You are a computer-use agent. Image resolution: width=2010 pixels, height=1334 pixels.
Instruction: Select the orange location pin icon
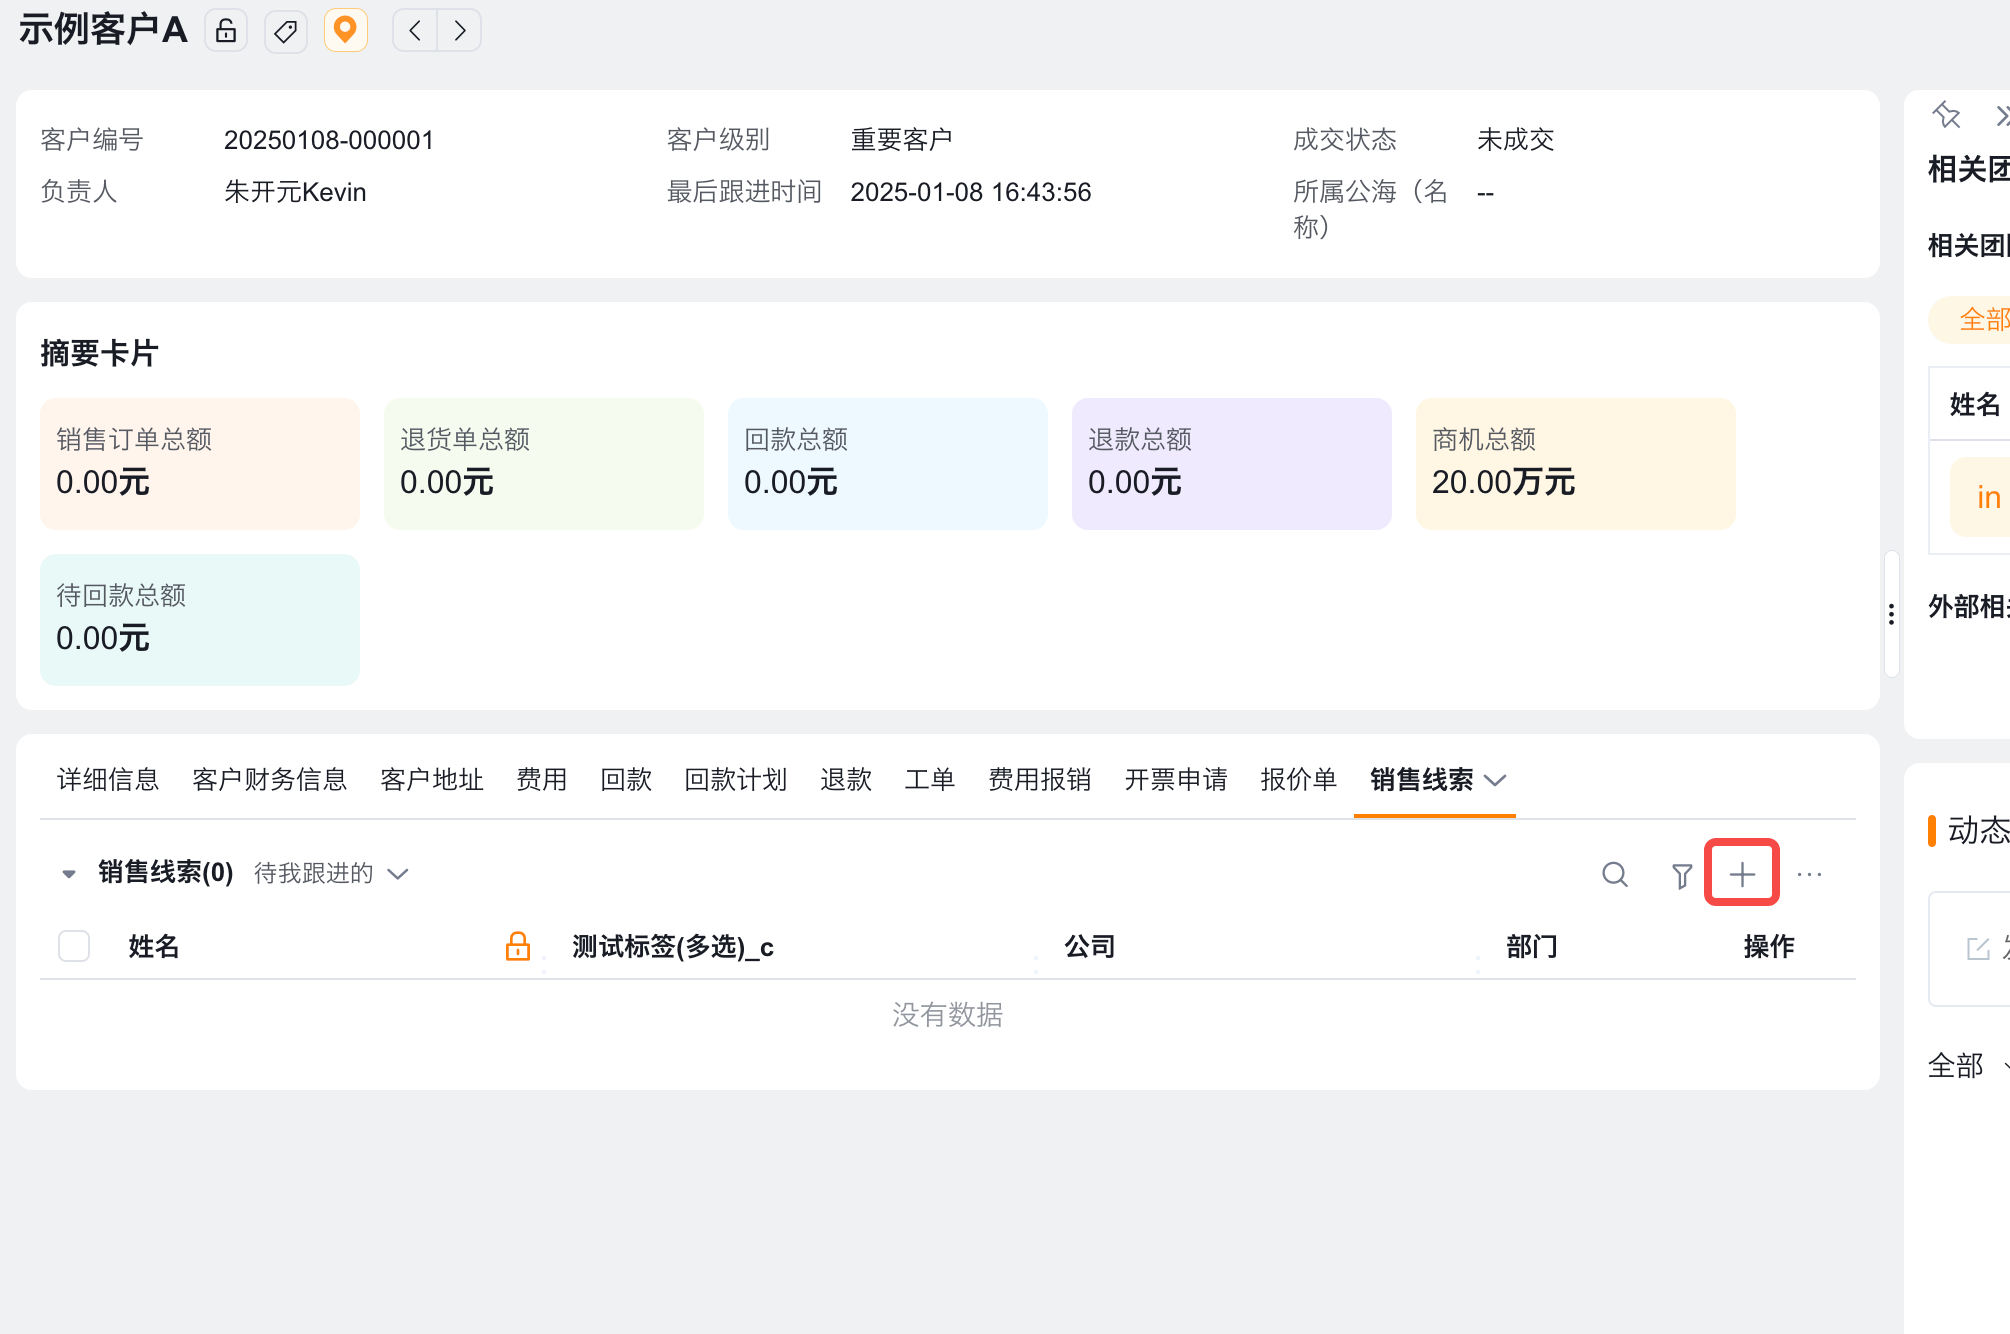[346, 30]
